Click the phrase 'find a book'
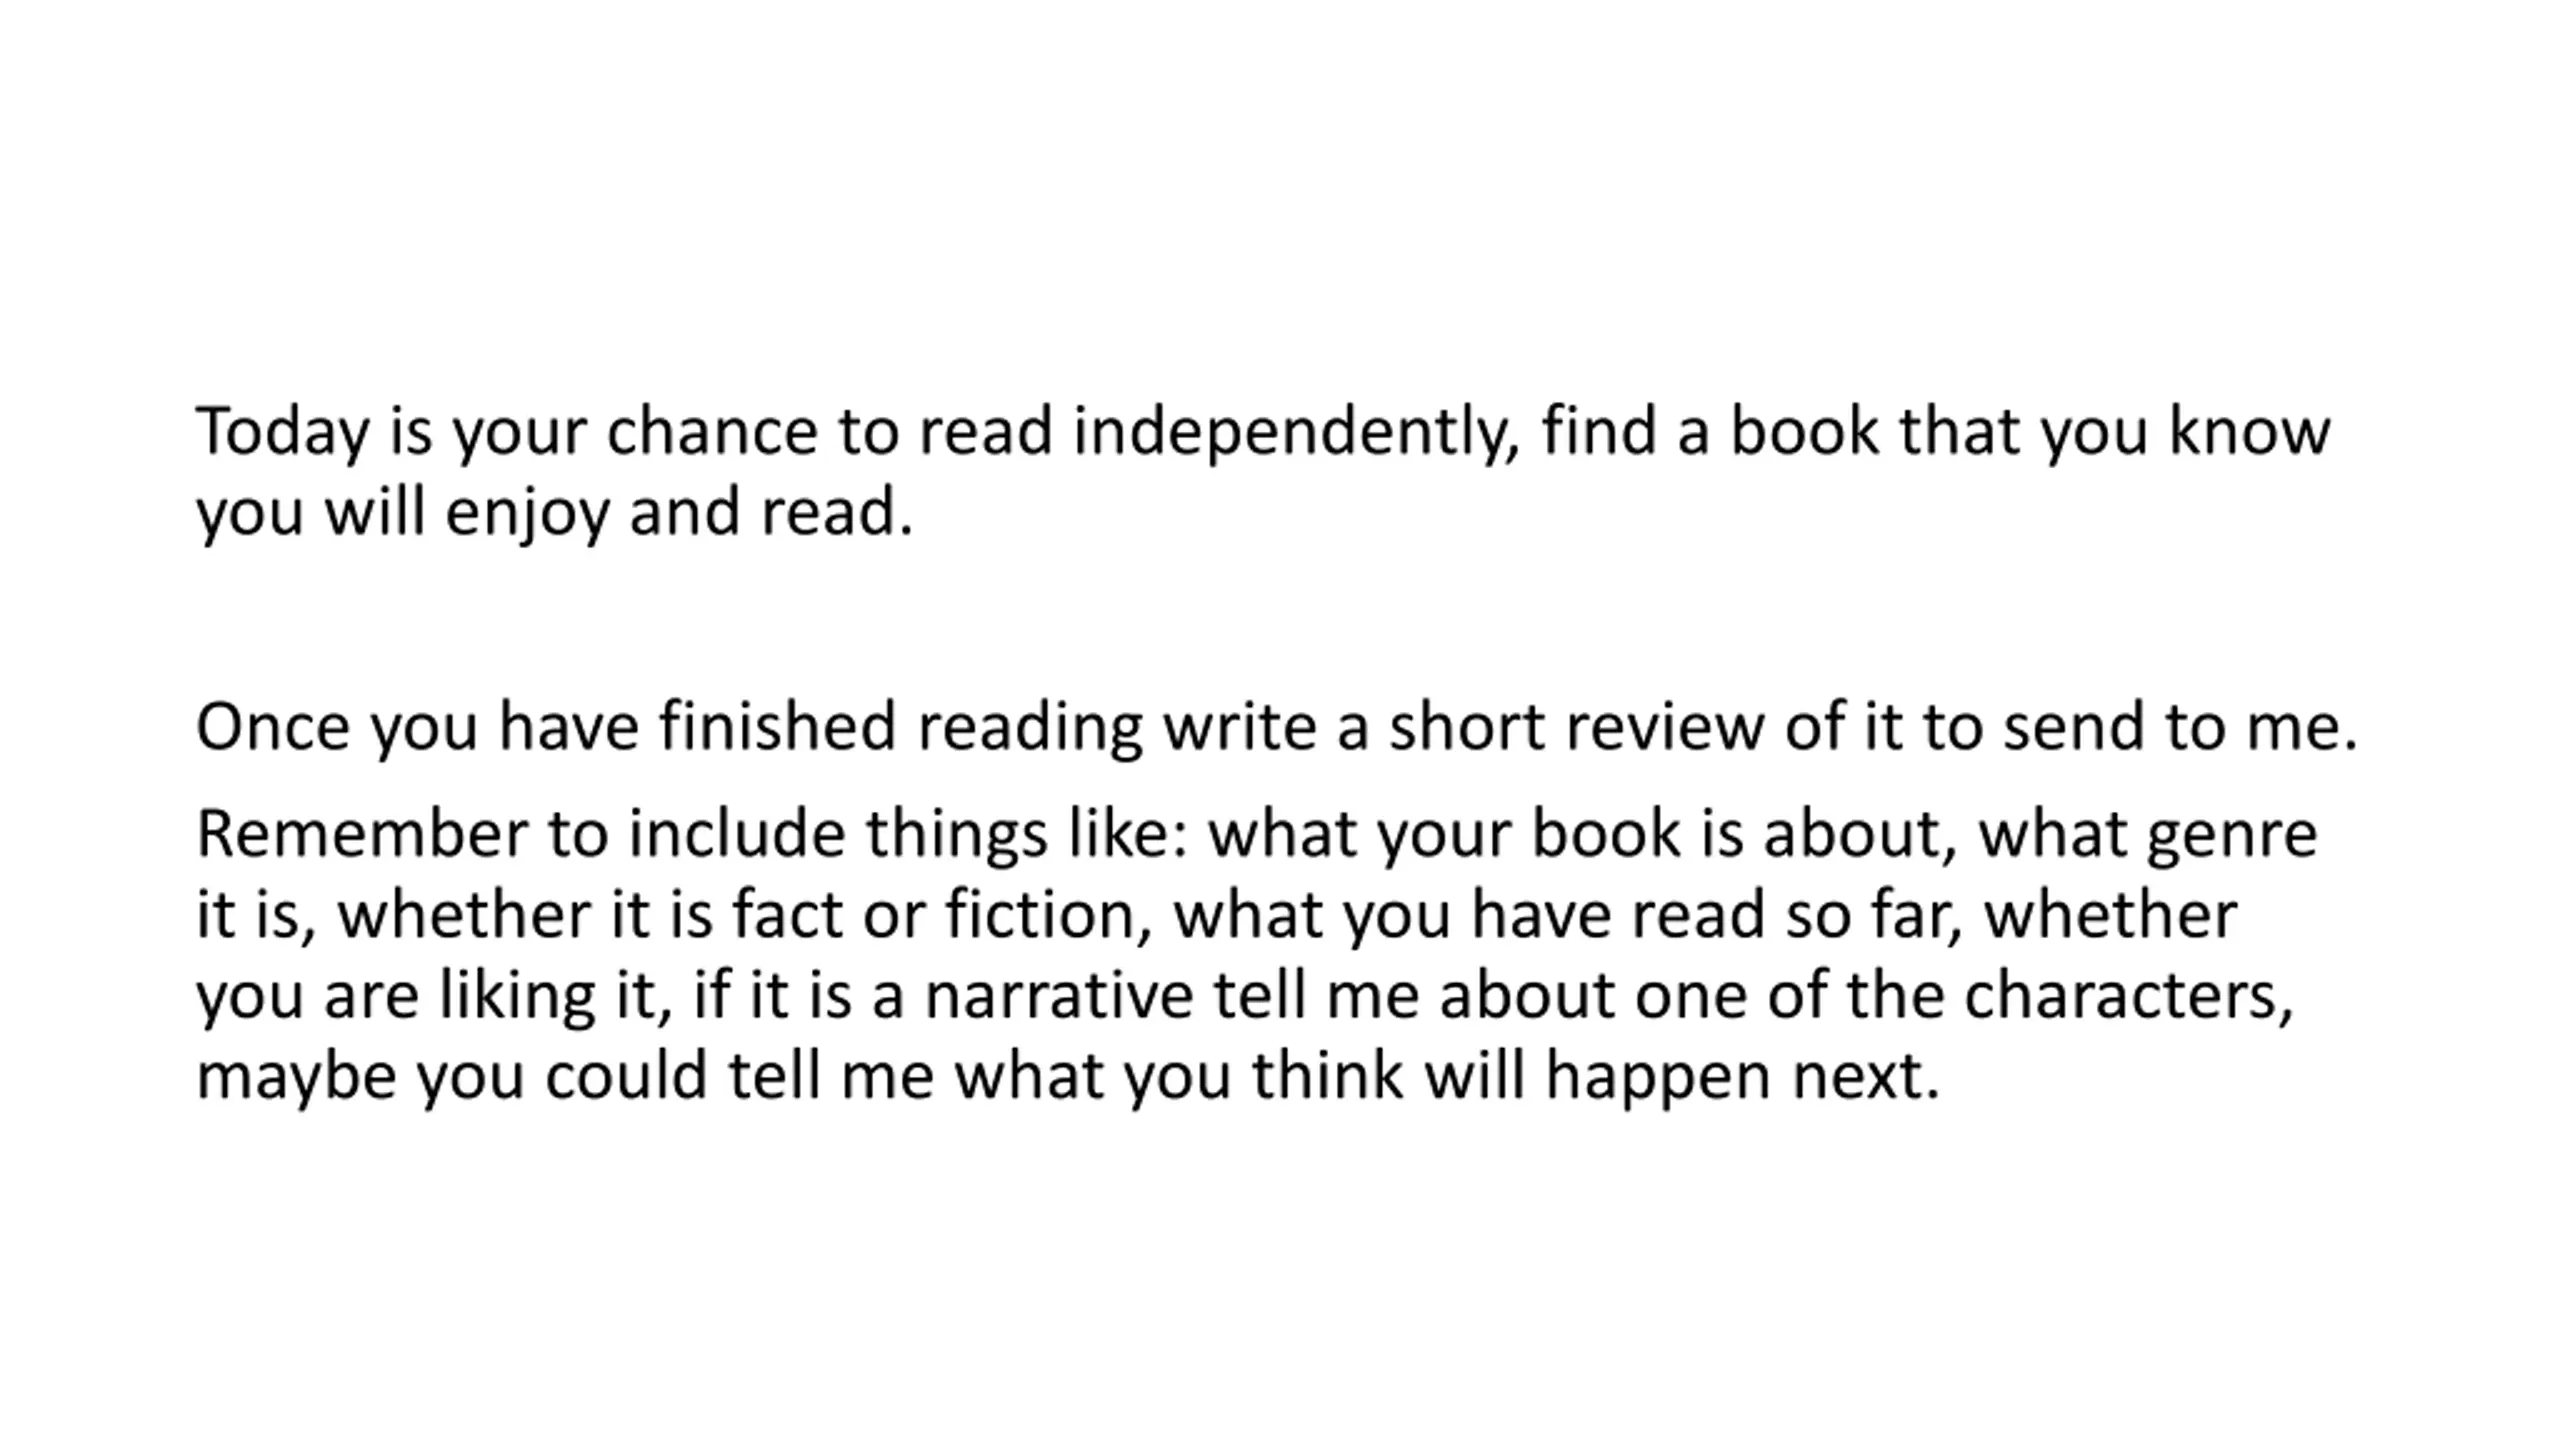The height and width of the screenshot is (1440, 2560). tap(1710, 430)
